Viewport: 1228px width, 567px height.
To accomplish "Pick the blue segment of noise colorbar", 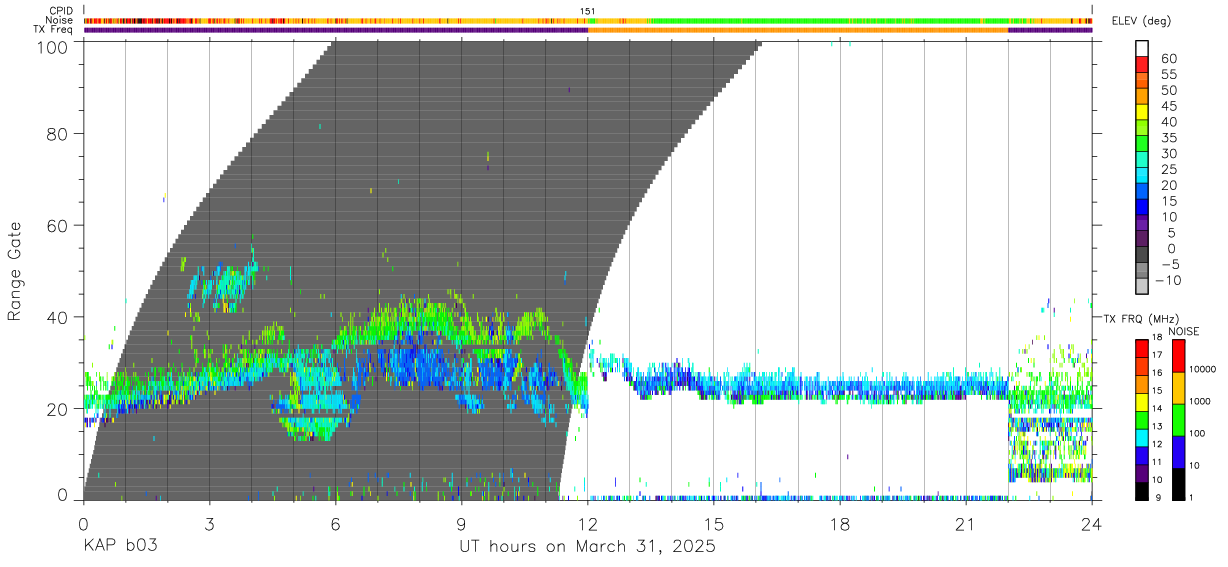I will point(1178,452).
